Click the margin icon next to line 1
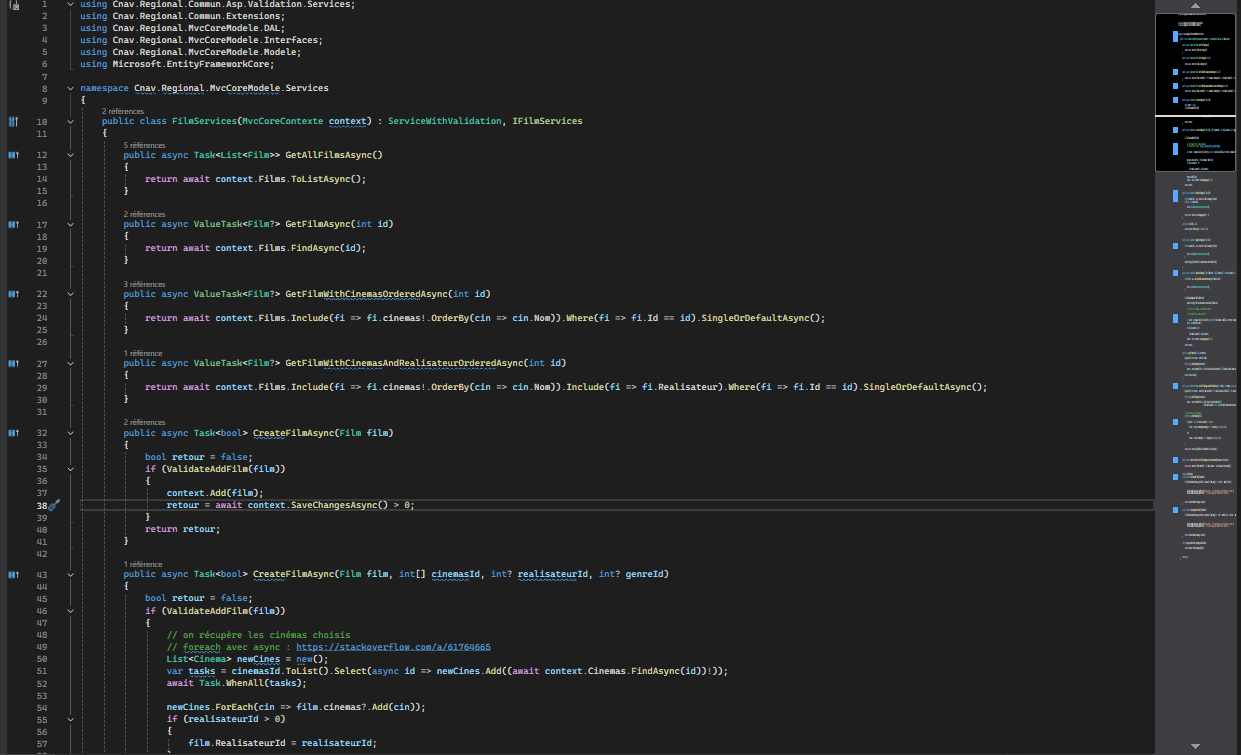This screenshot has width=1241, height=755. (x=13, y=6)
